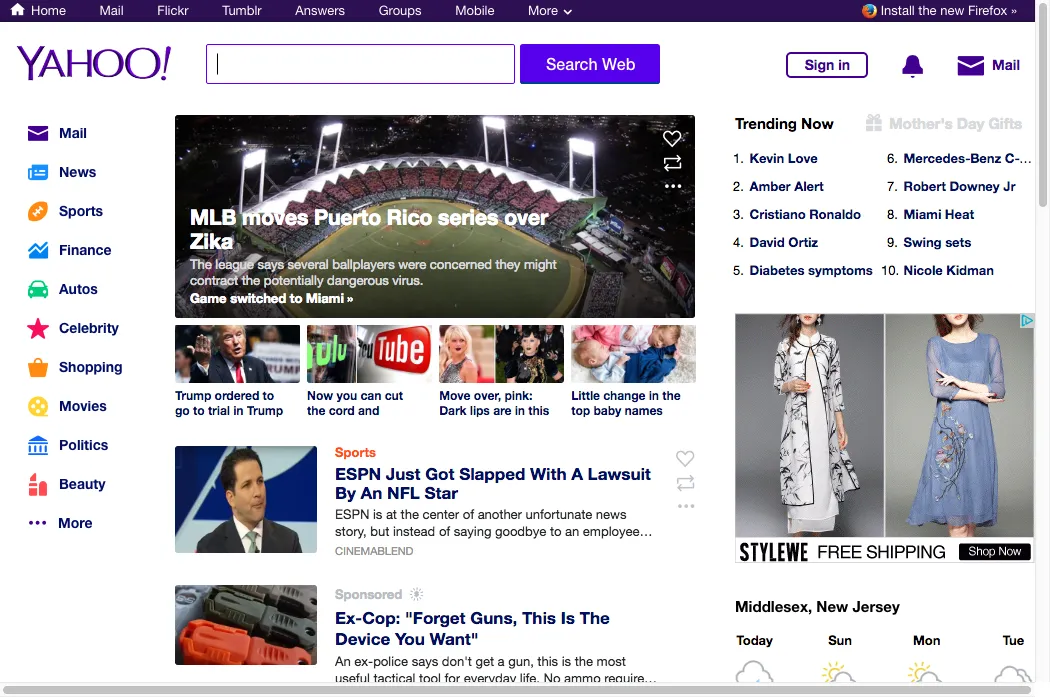Click the vertical page scrollbar
This screenshot has width=1050, height=697.
pyautogui.click(x=1042, y=104)
